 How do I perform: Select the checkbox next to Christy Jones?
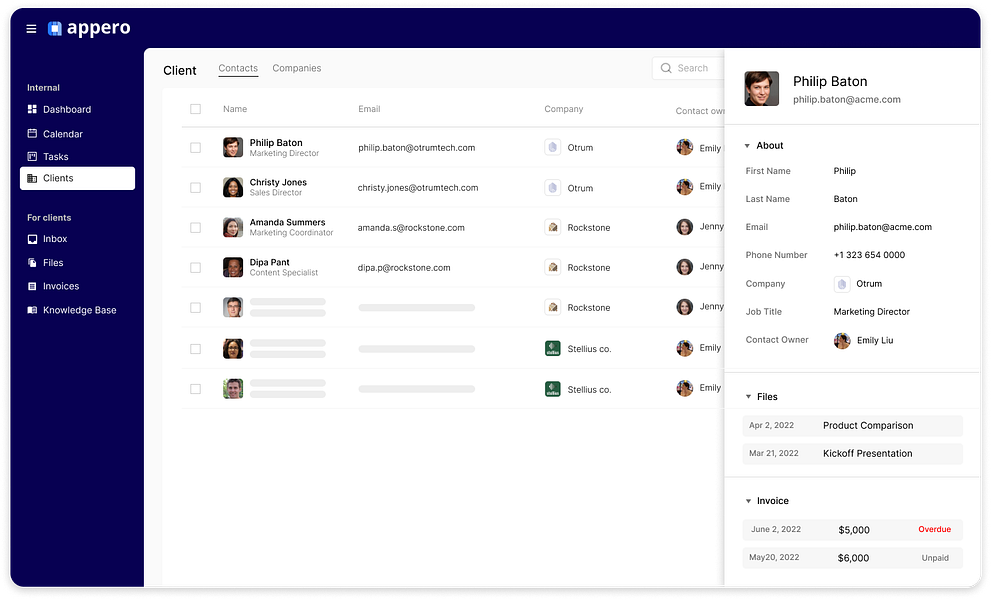click(x=196, y=187)
